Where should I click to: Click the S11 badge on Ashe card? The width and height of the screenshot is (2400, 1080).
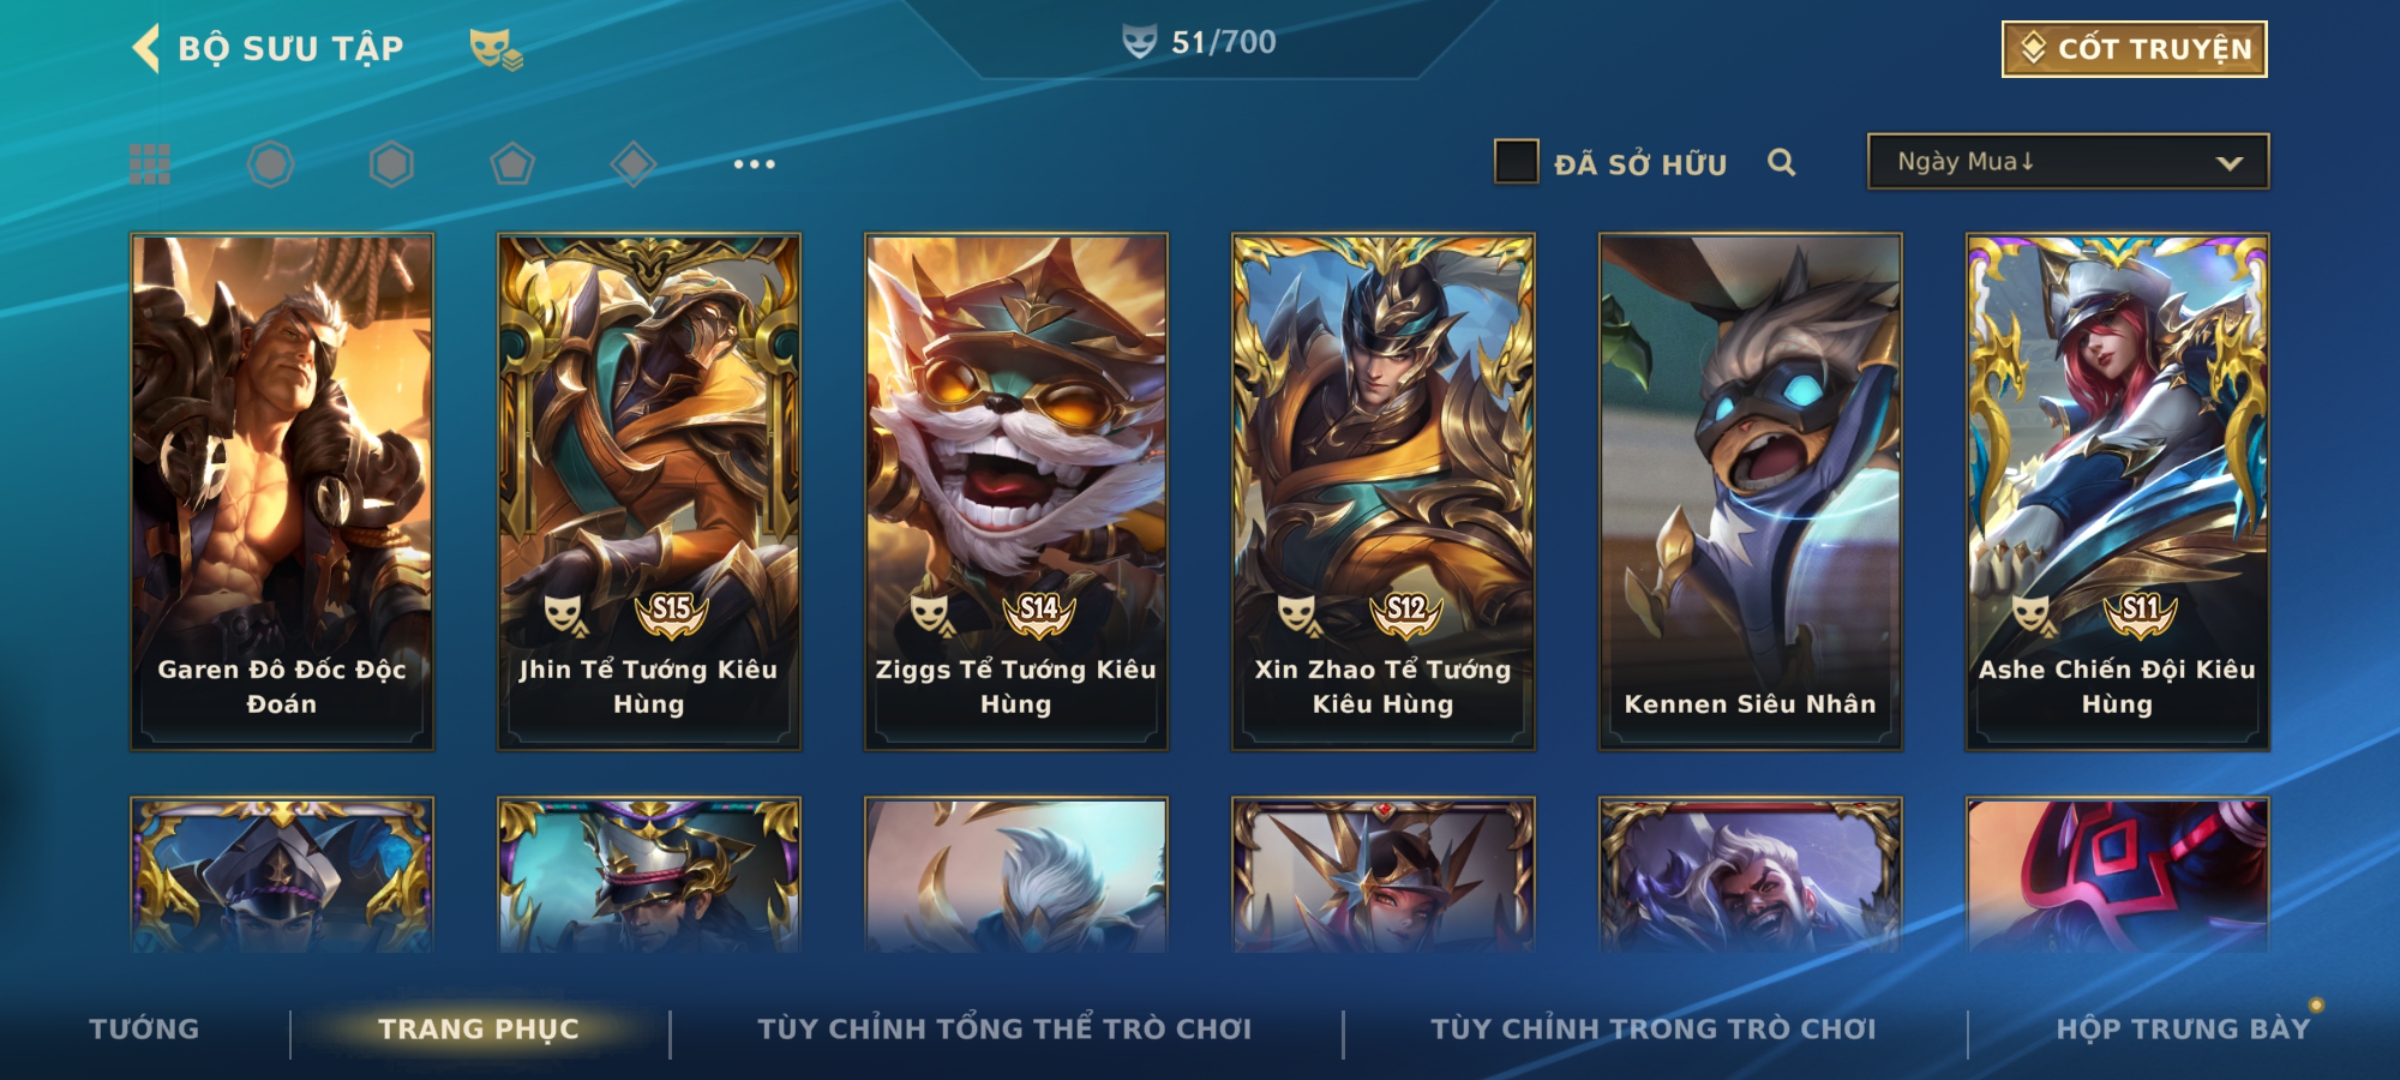[2140, 611]
